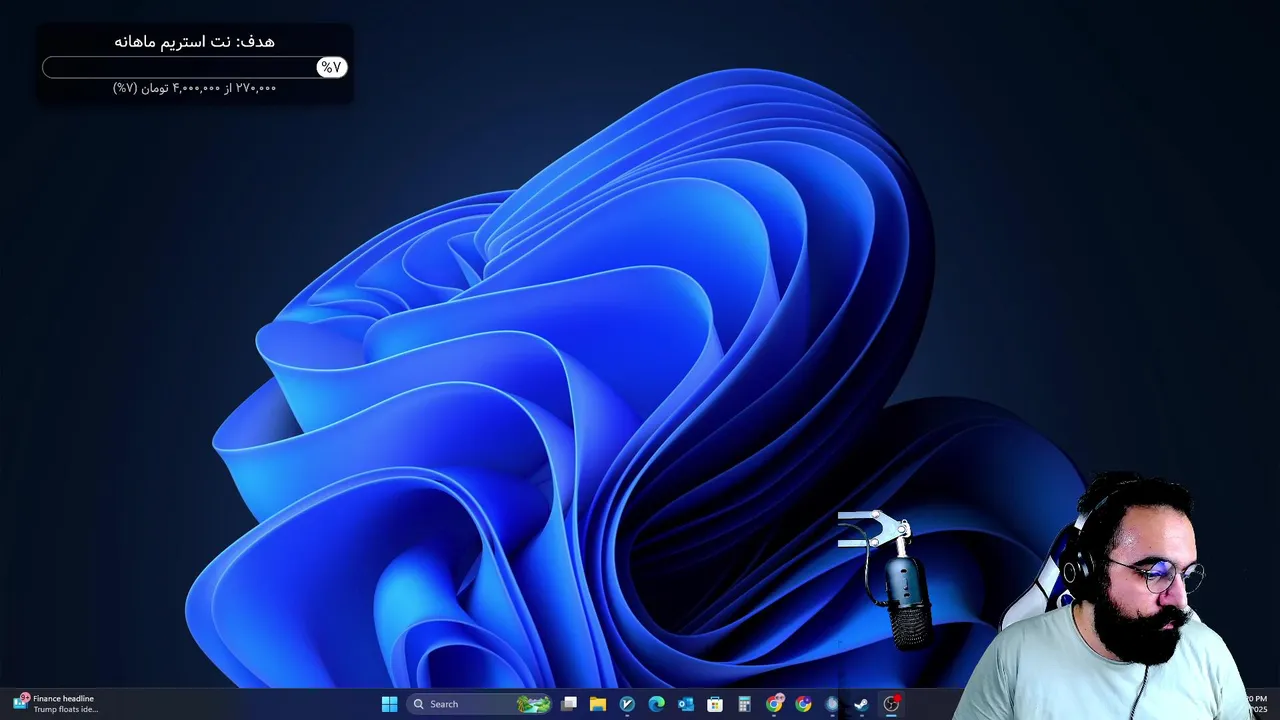This screenshot has width=1280, height=720.
Task: Open Microsoft Store from taskbar
Action: tap(715, 704)
